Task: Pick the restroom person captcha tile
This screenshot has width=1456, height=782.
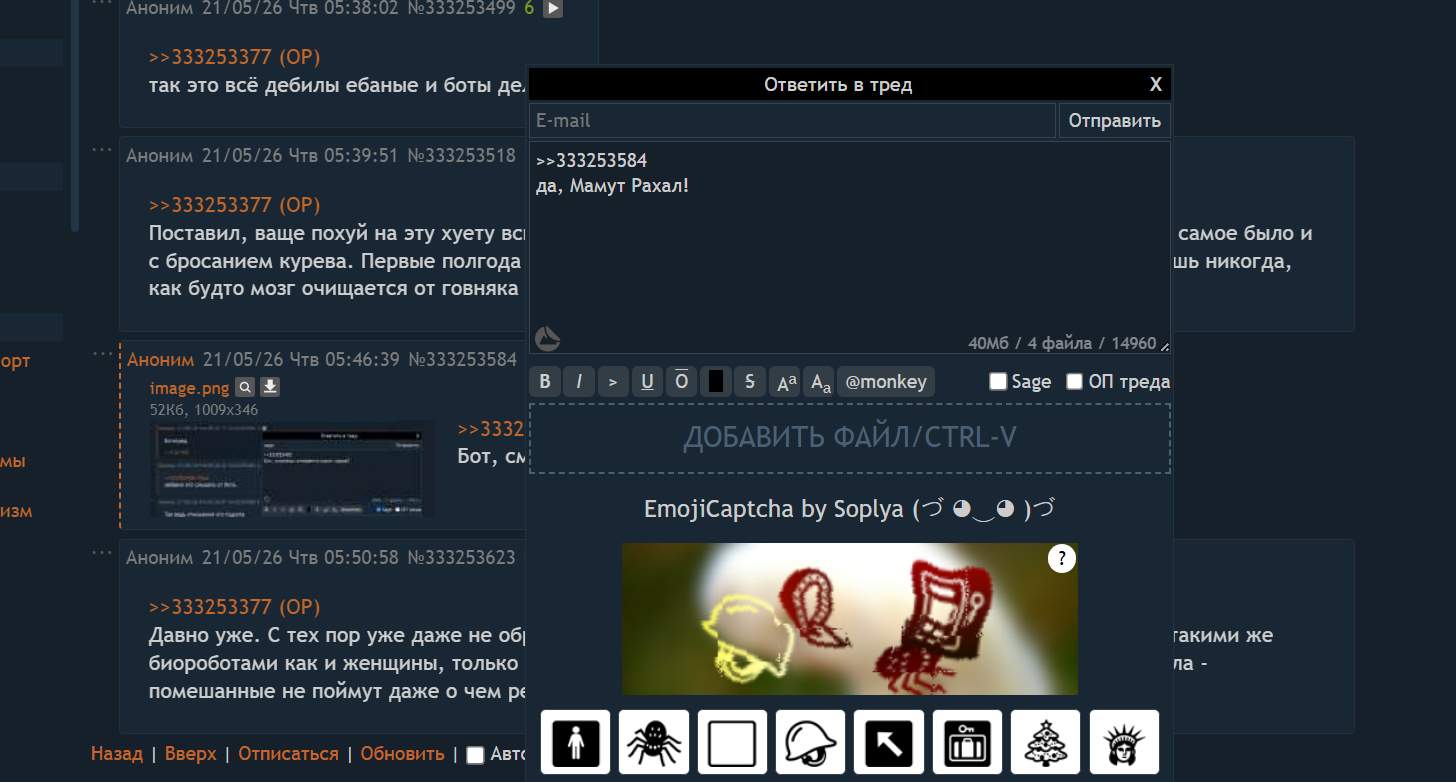Action: click(576, 742)
